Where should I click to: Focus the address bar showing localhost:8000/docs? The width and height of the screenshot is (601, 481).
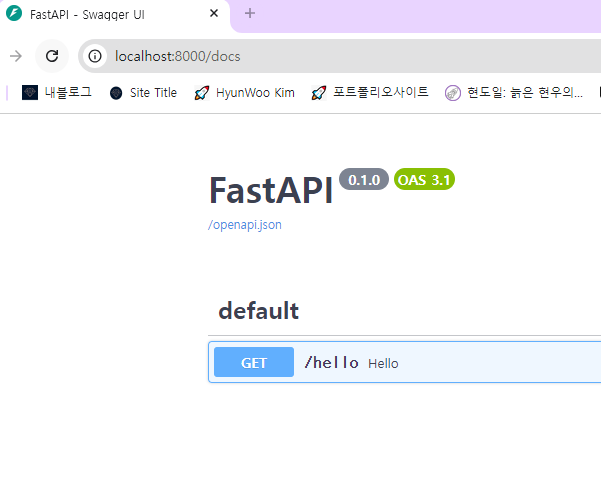(340, 56)
